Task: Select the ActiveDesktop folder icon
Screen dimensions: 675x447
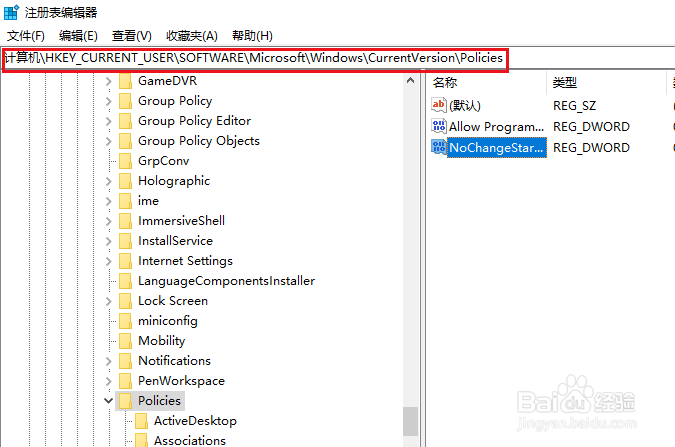Action: tap(142, 421)
